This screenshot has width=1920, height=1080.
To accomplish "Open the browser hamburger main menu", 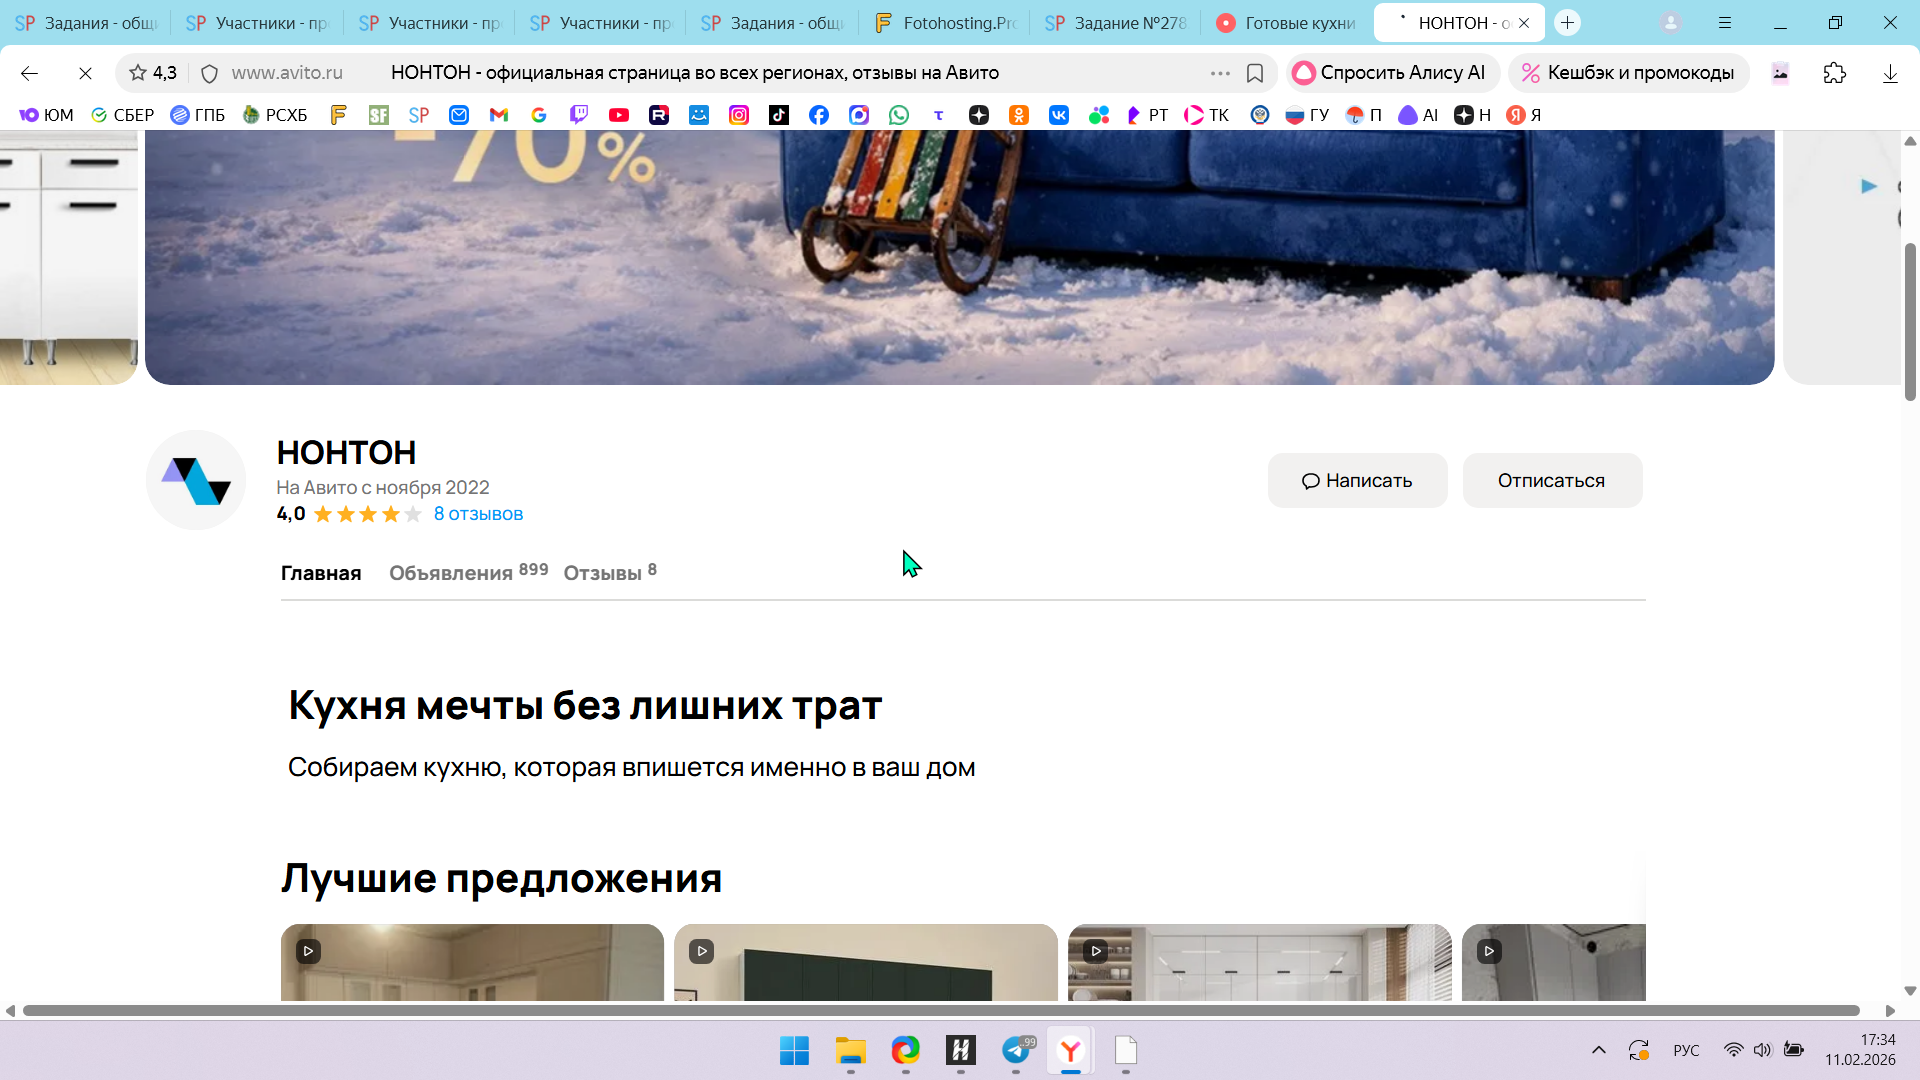I will point(1725,22).
